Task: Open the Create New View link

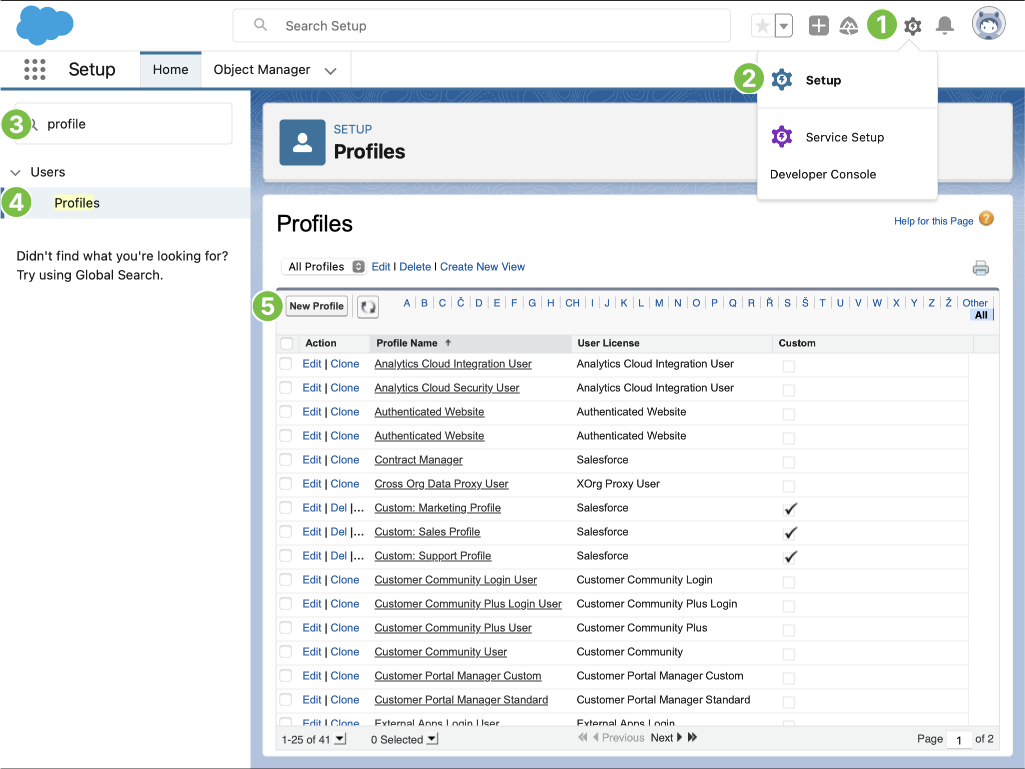Action: click(482, 267)
